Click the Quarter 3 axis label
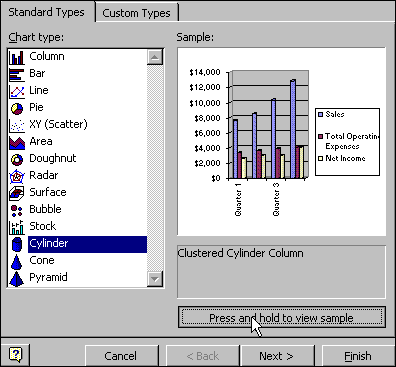Image resolution: width=396 pixels, height=367 pixels. [x=276, y=199]
